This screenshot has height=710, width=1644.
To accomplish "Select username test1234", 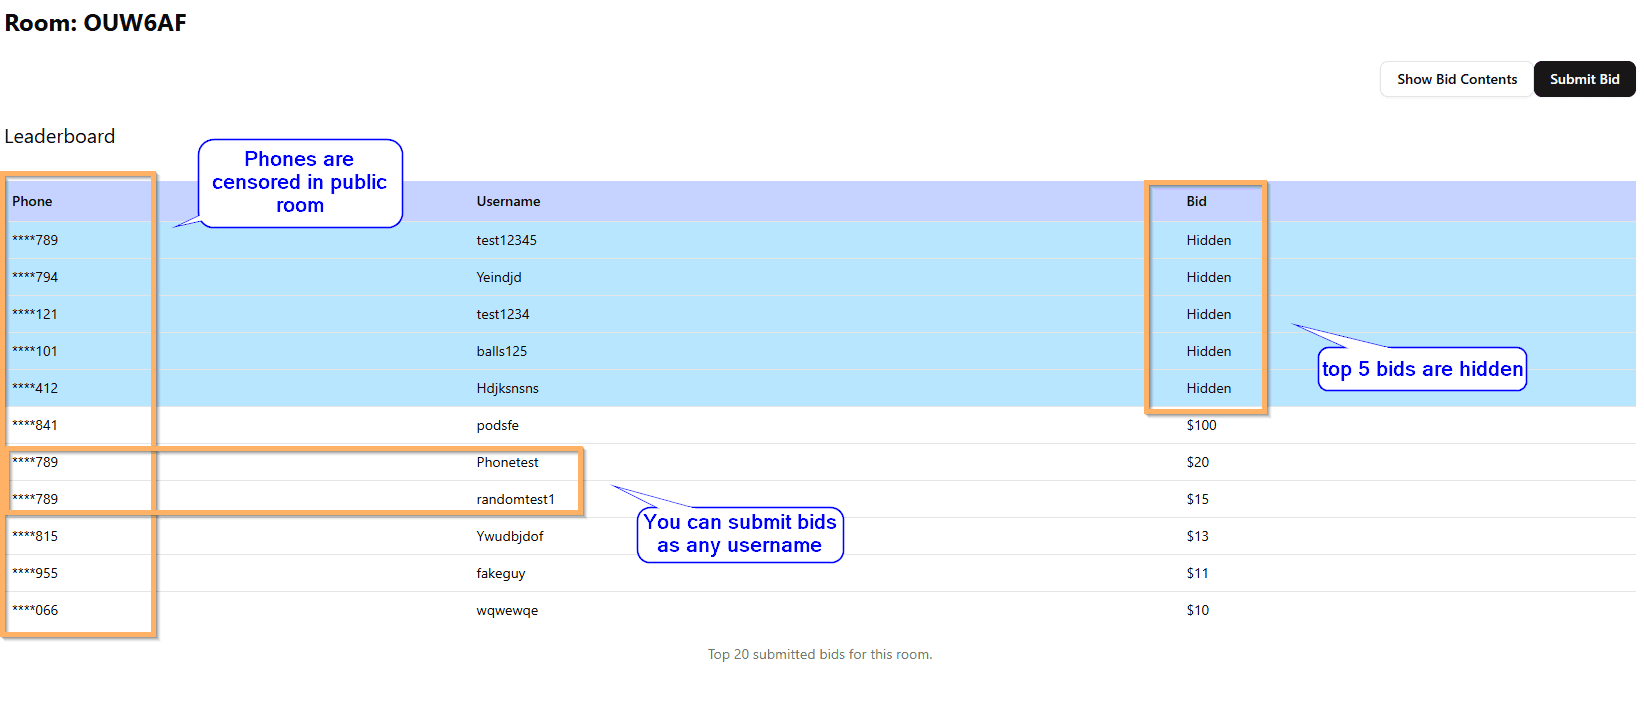I will click(503, 314).
